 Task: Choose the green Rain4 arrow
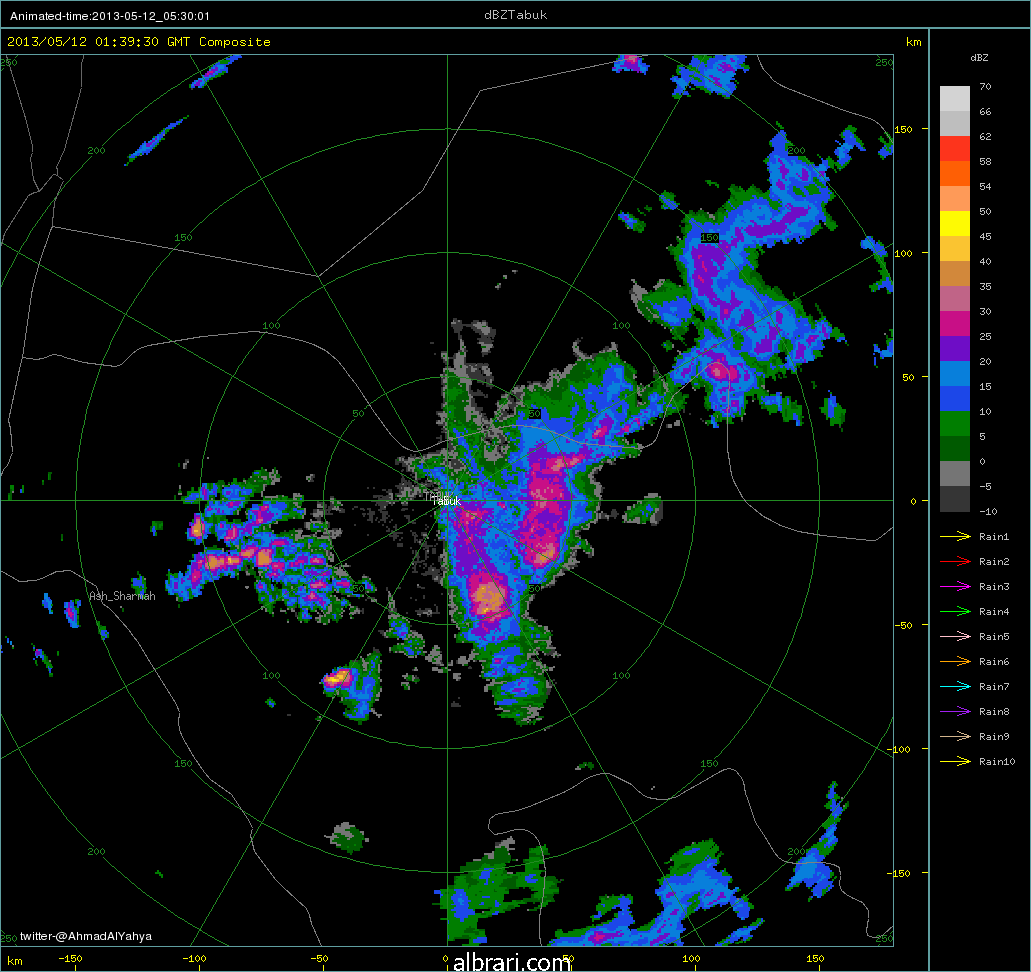pos(955,612)
